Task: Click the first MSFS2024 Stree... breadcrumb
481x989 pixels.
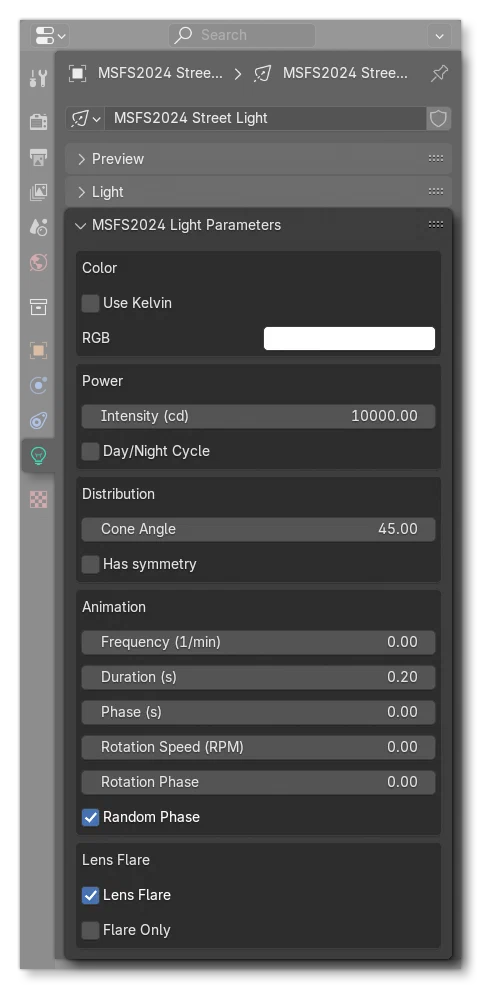Action: click(160, 73)
